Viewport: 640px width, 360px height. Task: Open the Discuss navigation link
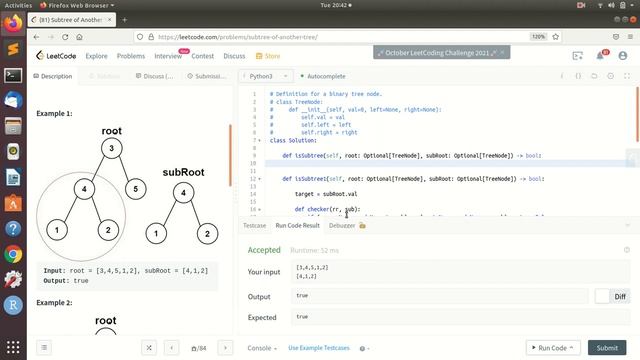pos(234,56)
